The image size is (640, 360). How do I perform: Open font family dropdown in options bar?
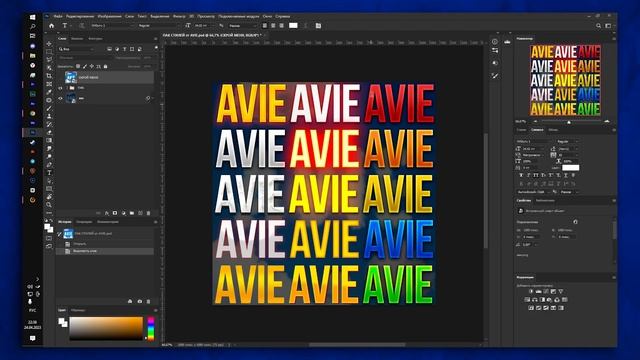pos(113,26)
